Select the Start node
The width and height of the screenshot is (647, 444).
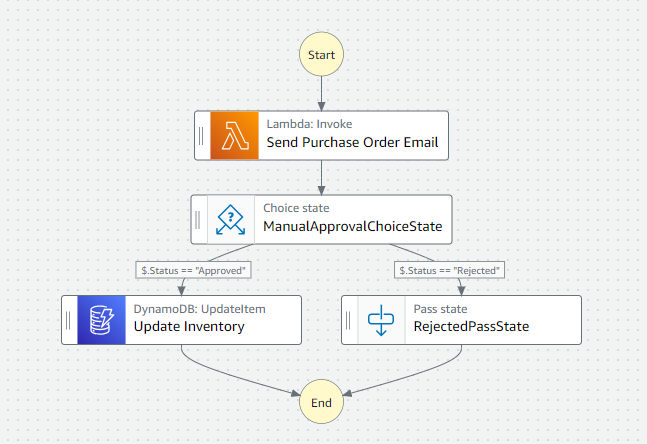pos(321,54)
